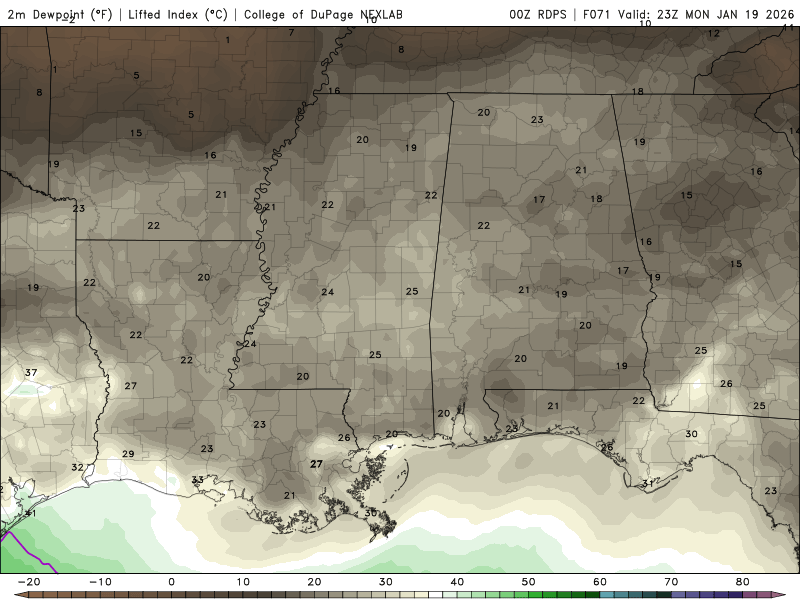Select the "College of DuPage NEXLAB" header text

click(323, 14)
